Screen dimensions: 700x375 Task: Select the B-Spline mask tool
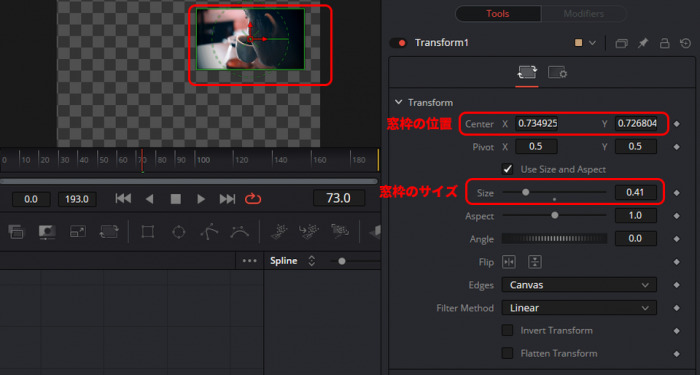pos(240,232)
